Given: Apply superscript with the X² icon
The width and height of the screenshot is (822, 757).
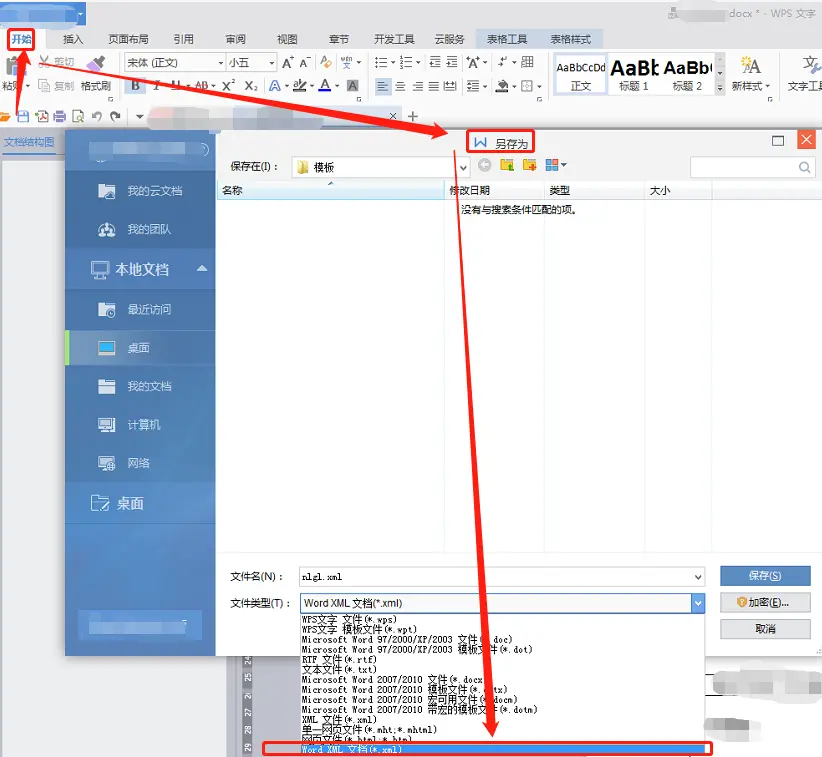Looking at the screenshot, I should 228,85.
